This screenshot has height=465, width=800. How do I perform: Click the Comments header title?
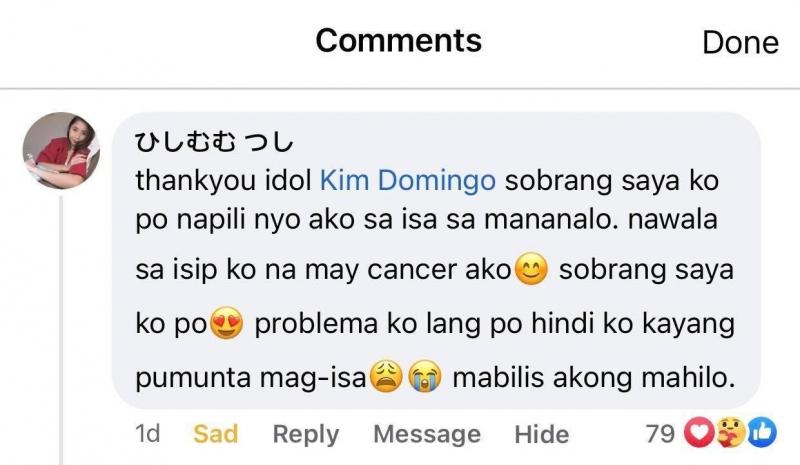coord(398,40)
